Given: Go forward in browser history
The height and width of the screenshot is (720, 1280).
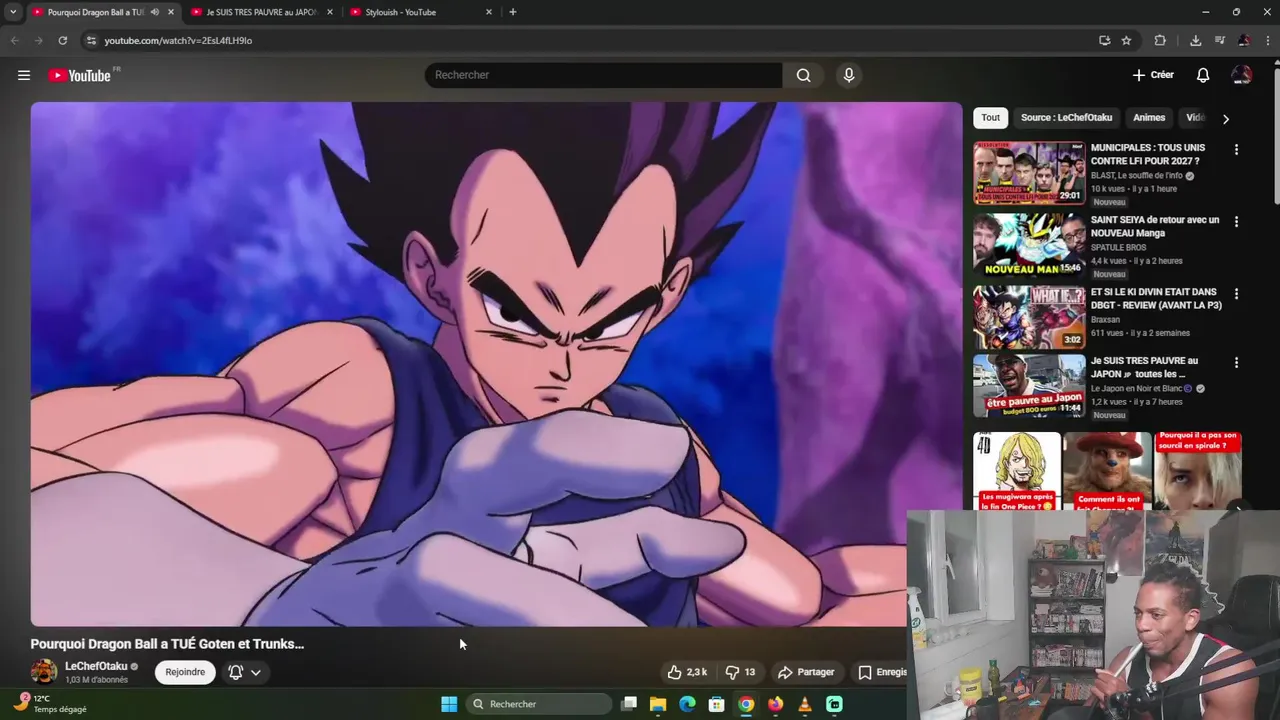Looking at the screenshot, I should pyautogui.click(x=38, y=40).
